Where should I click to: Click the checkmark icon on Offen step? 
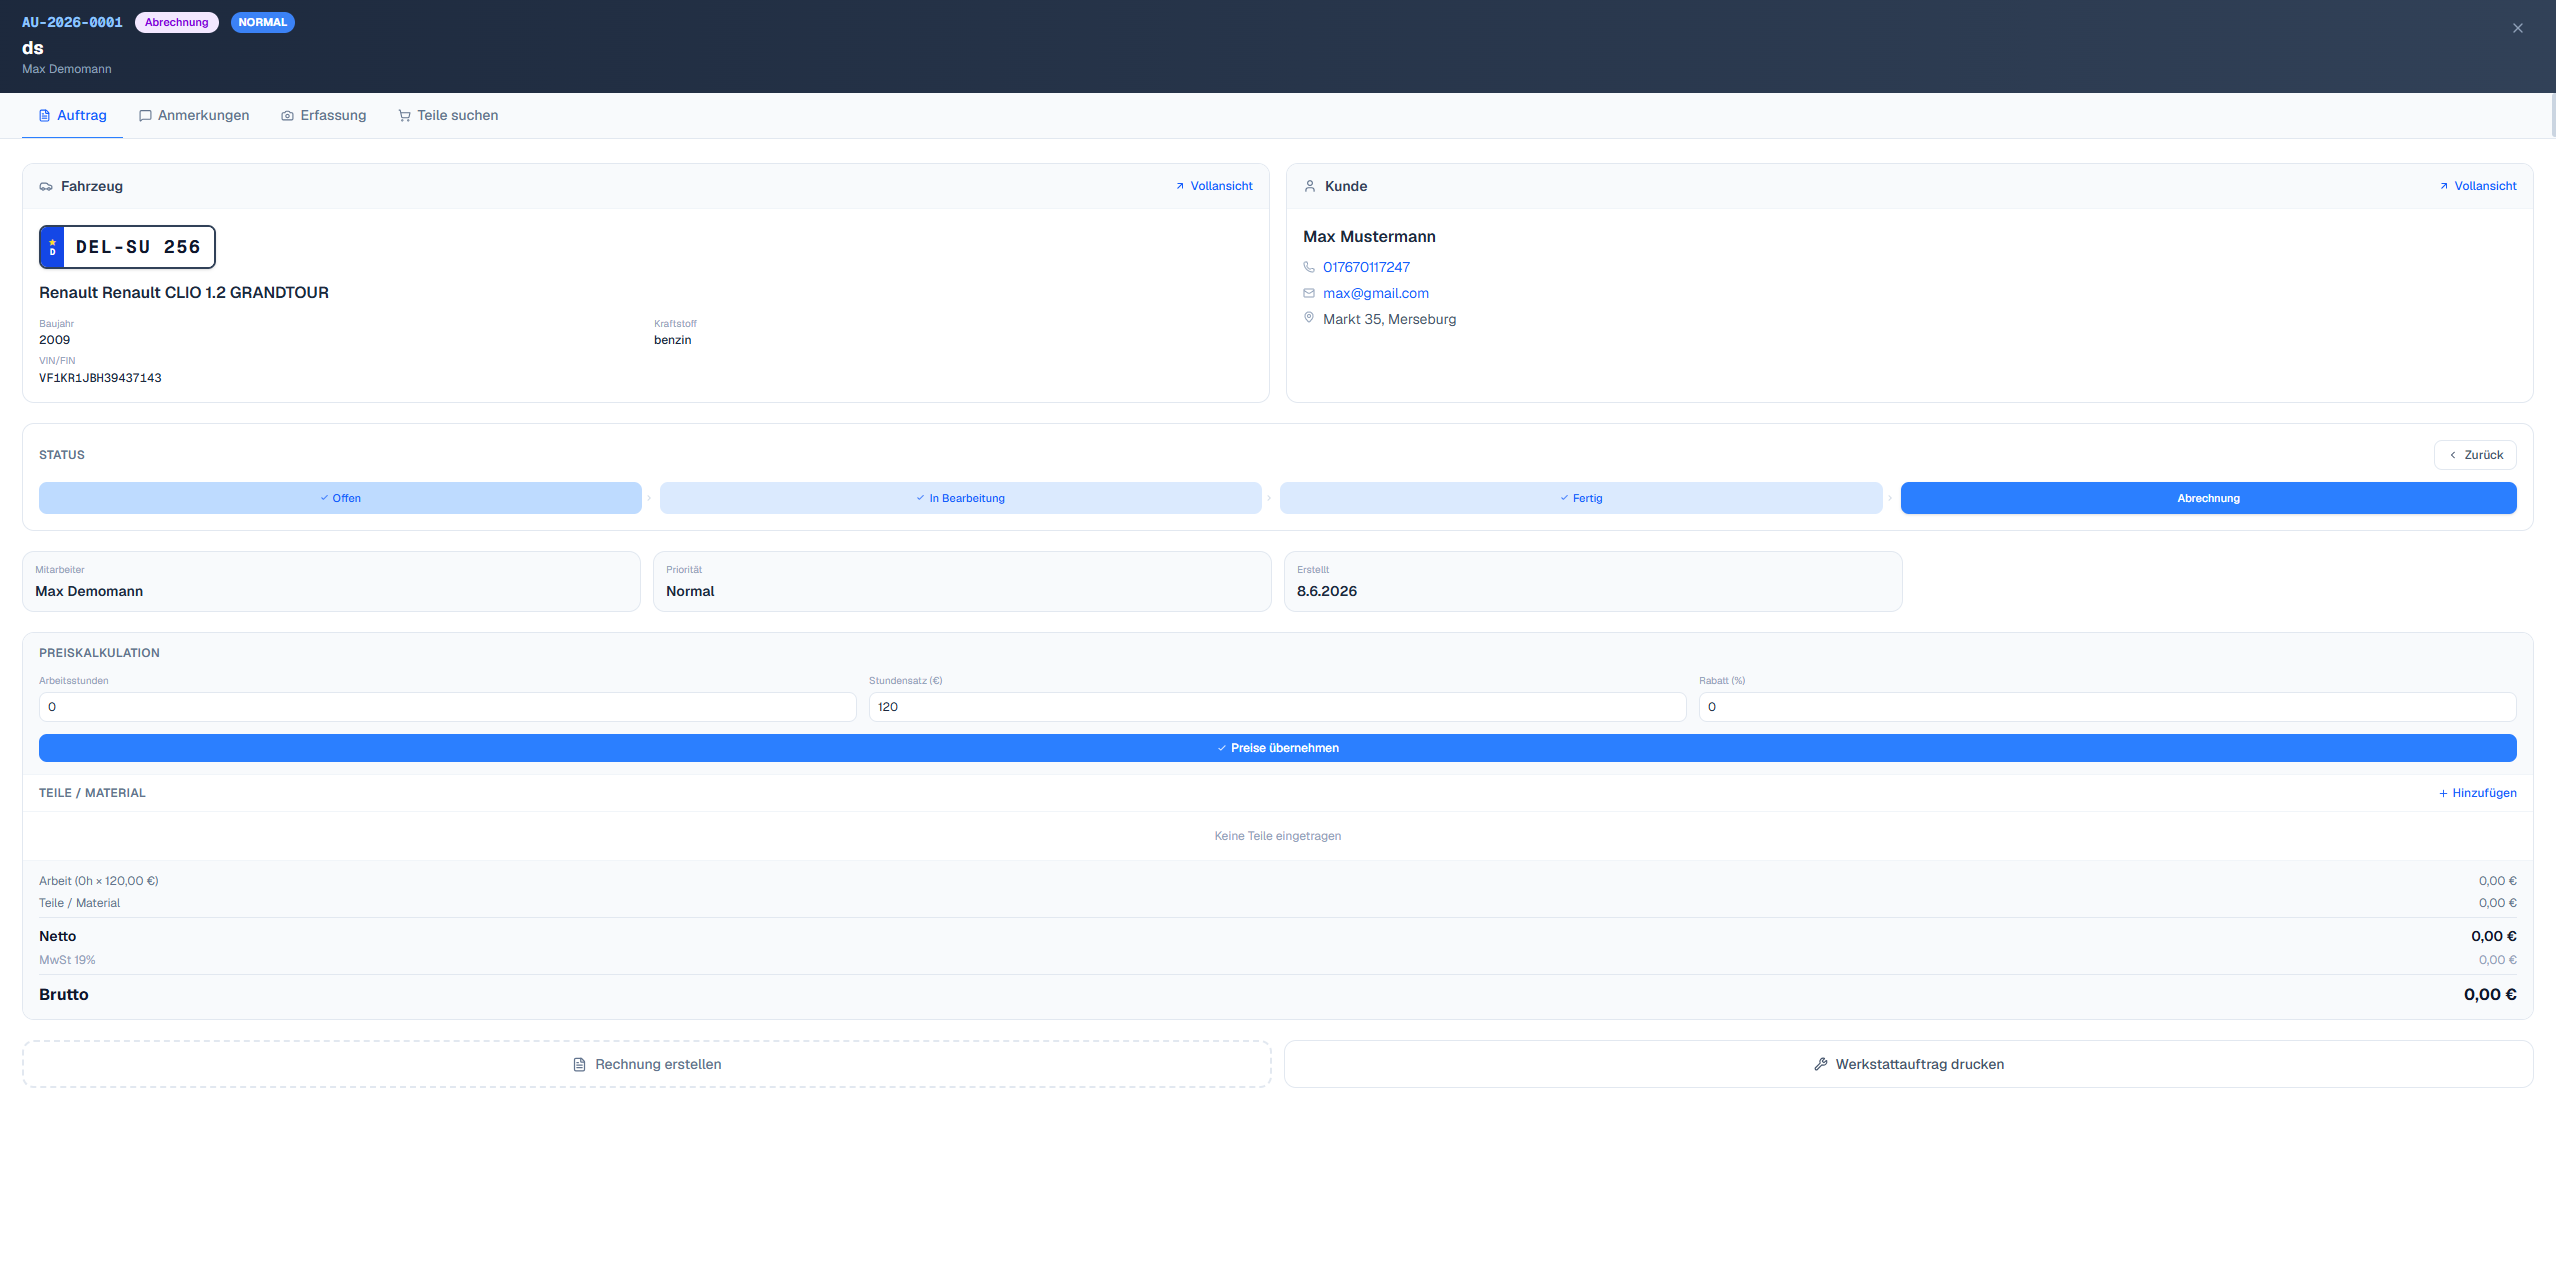coord(324,498)
